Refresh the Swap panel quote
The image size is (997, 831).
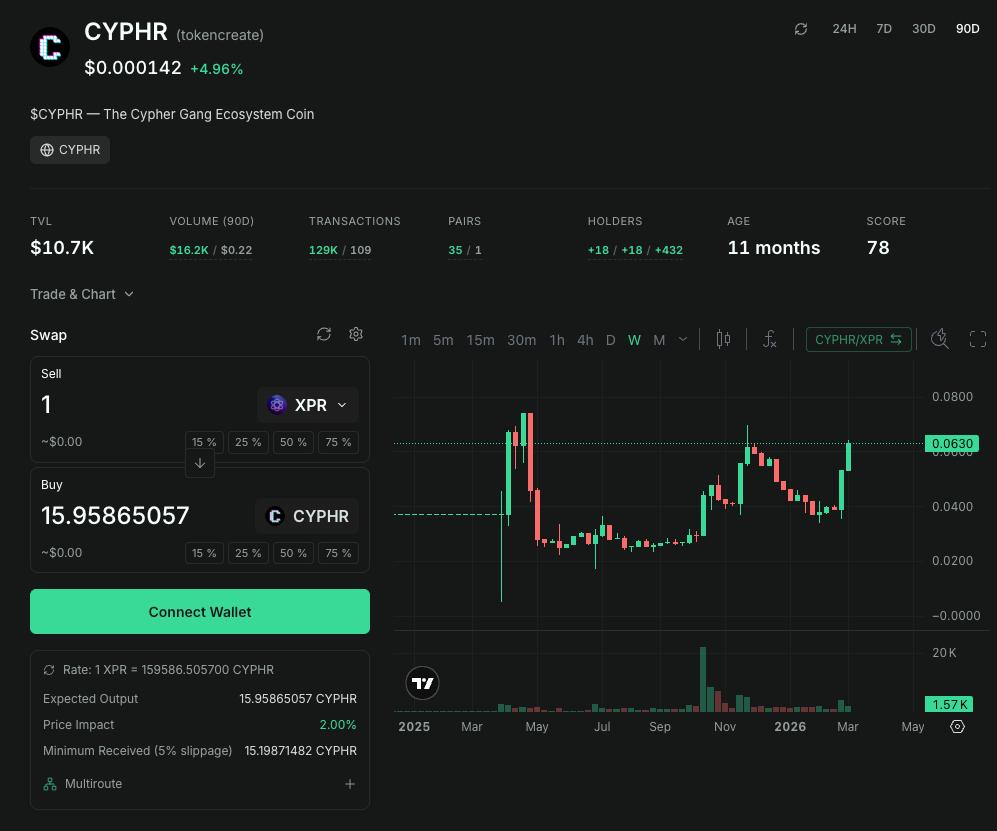click(324, 334)
